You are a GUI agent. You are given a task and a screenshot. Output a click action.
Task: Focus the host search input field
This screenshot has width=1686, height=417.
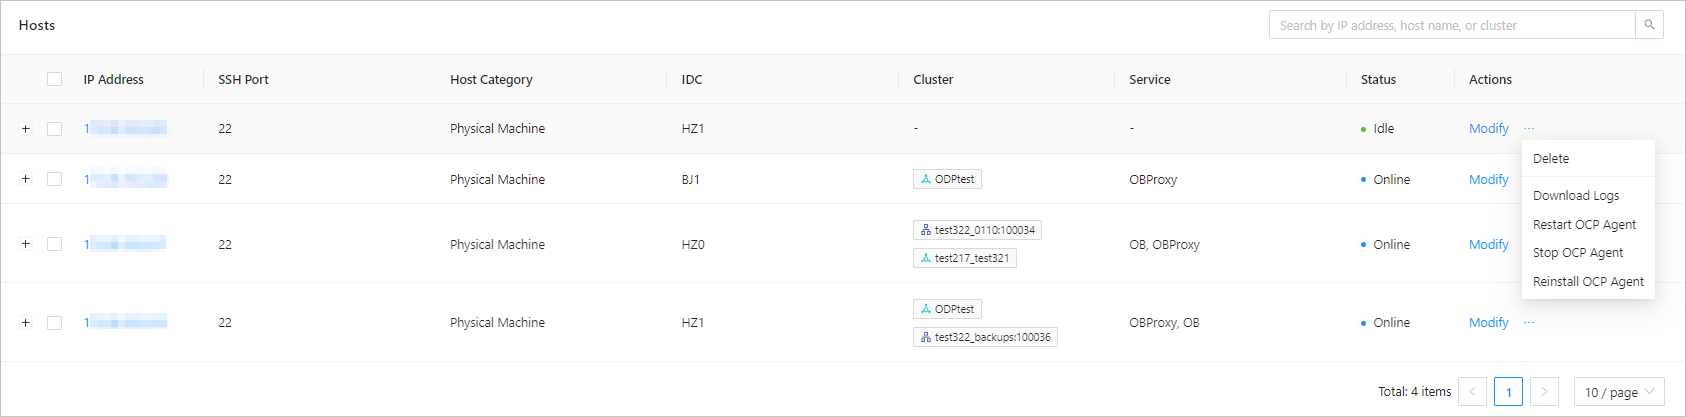pos(1451,25)
